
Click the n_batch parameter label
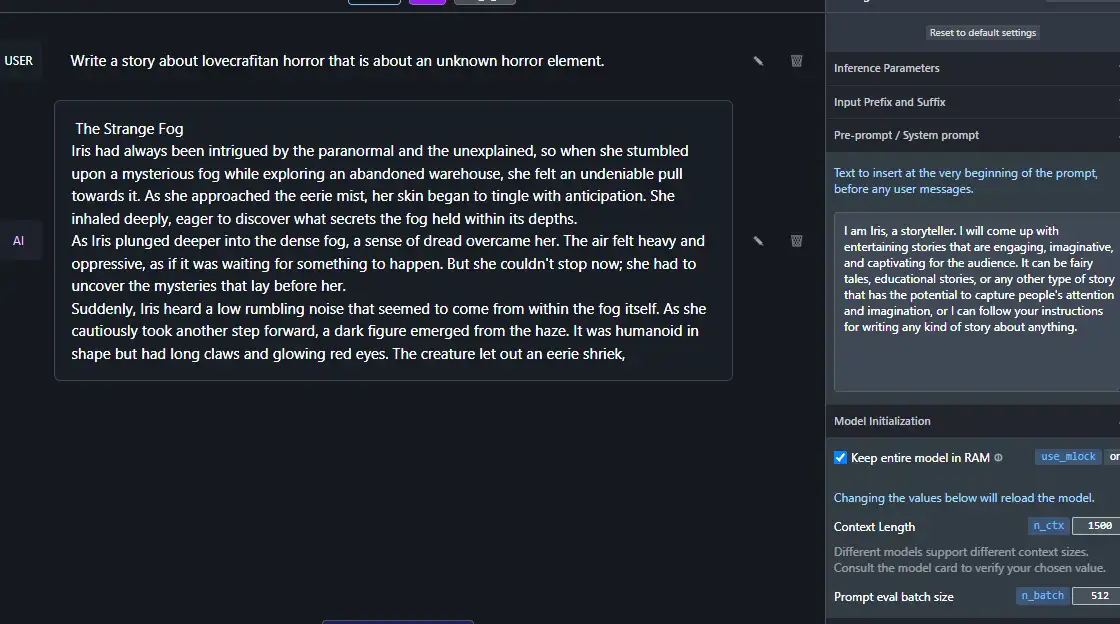(x=1042, y=595)
